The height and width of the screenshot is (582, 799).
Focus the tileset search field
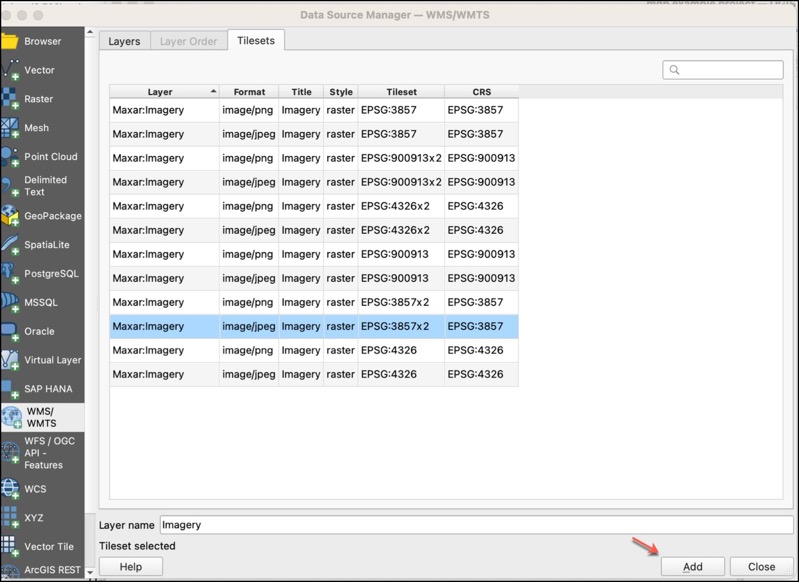pyautogui.click(x=723, y=70)
